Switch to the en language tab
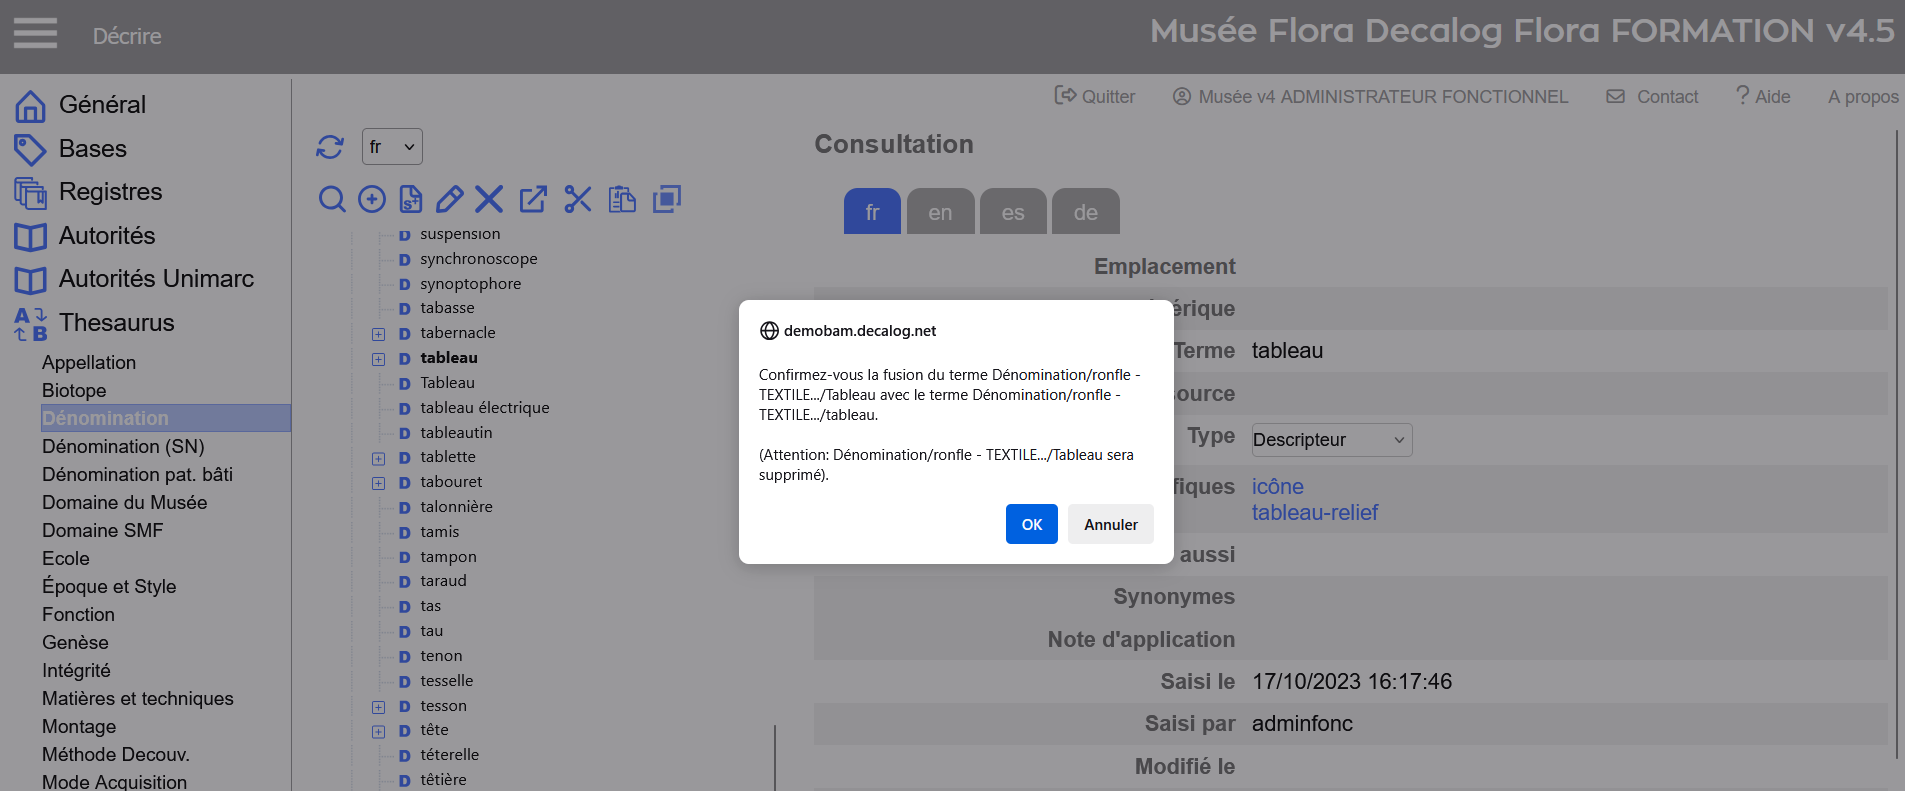The width and height of the screenshot is (1905, 791). tap(940, 212)
